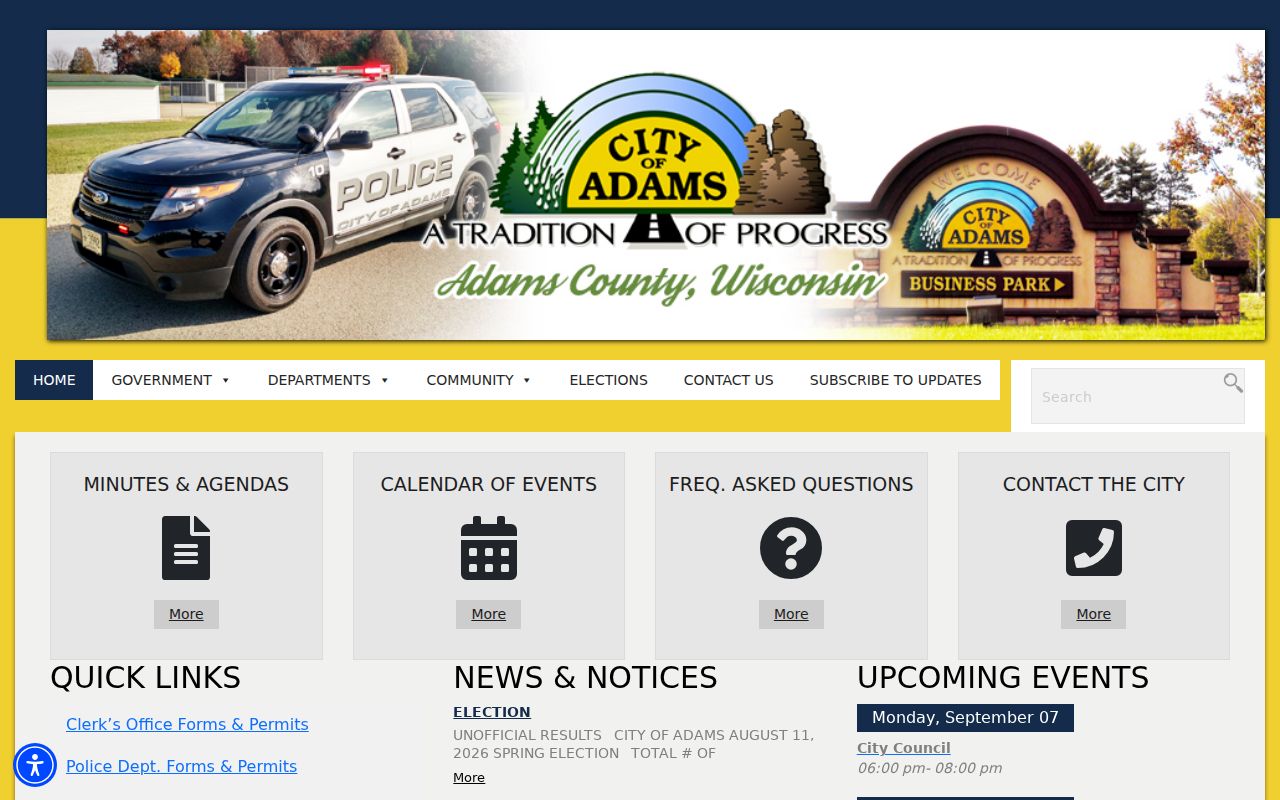Click the Calendar of Events calendar icon
Image resolution: width=1280 pixels, height=800 pixels.
pyautogui.click(x=489, y=548)
